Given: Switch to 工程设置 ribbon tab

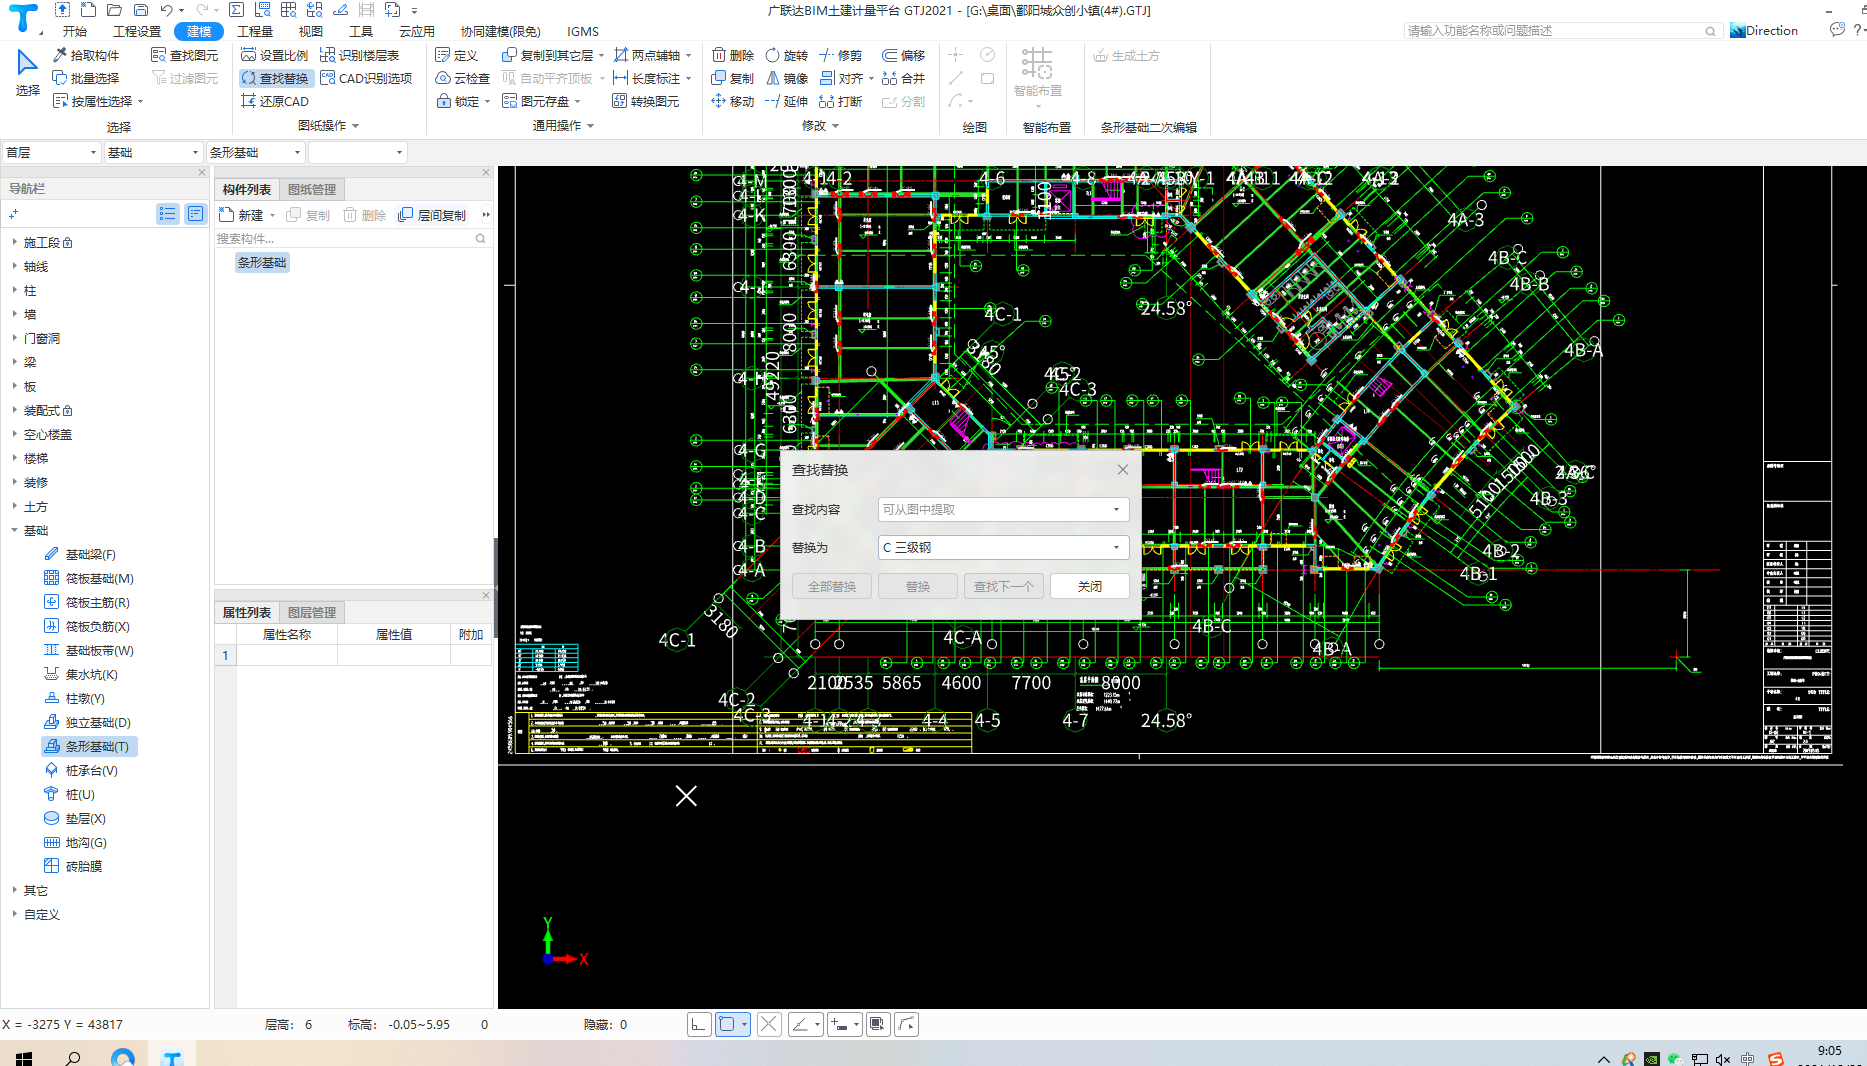Looking at the screenshot, I should [137, 31].
